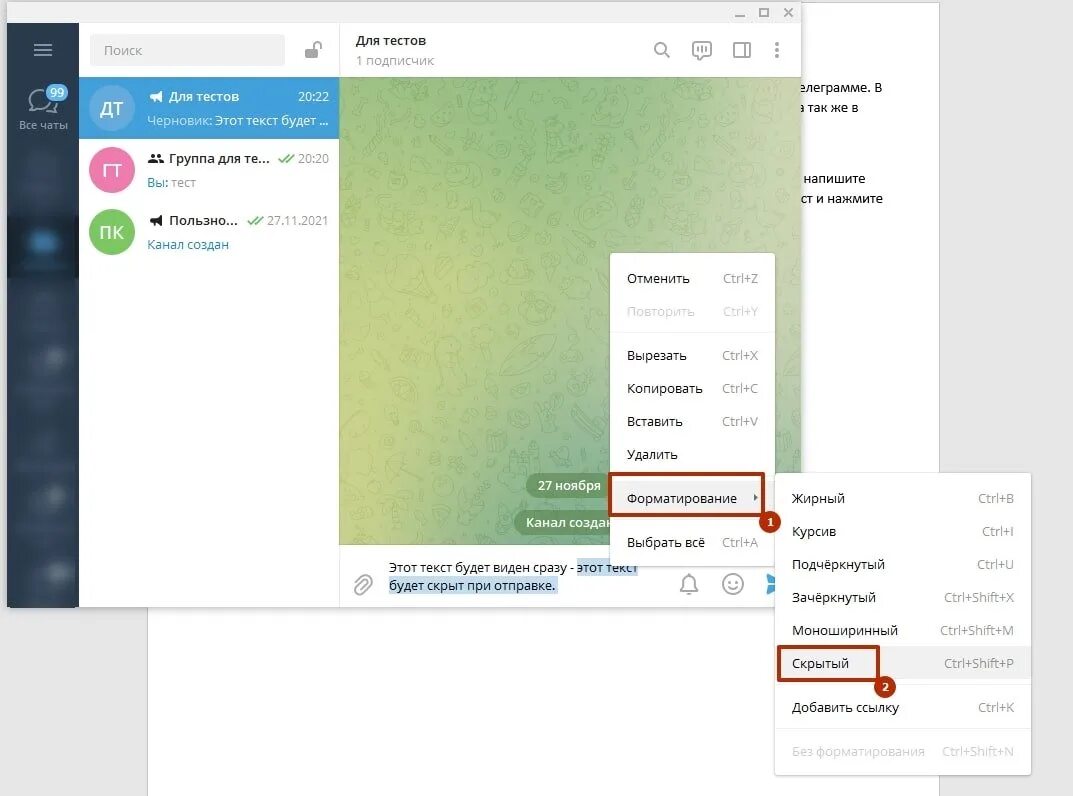
Task: Toggle the silent broadcast bell icon
Action: pyautogui.click(x=689, y=584)
